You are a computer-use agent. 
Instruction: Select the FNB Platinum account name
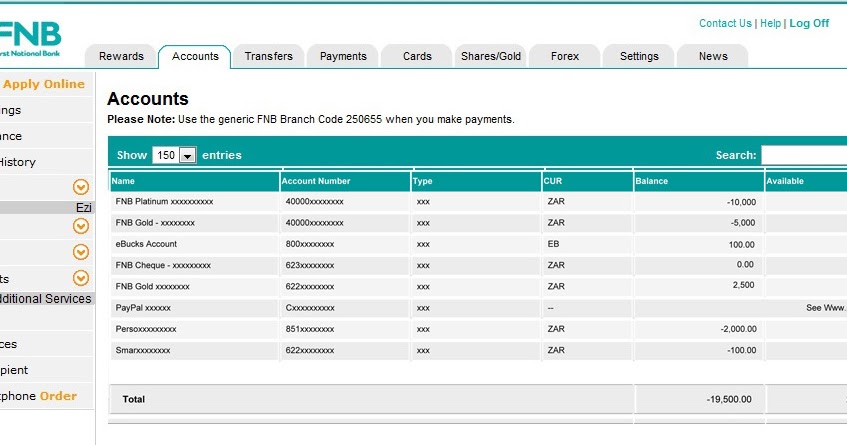click(x=164, y=201)
